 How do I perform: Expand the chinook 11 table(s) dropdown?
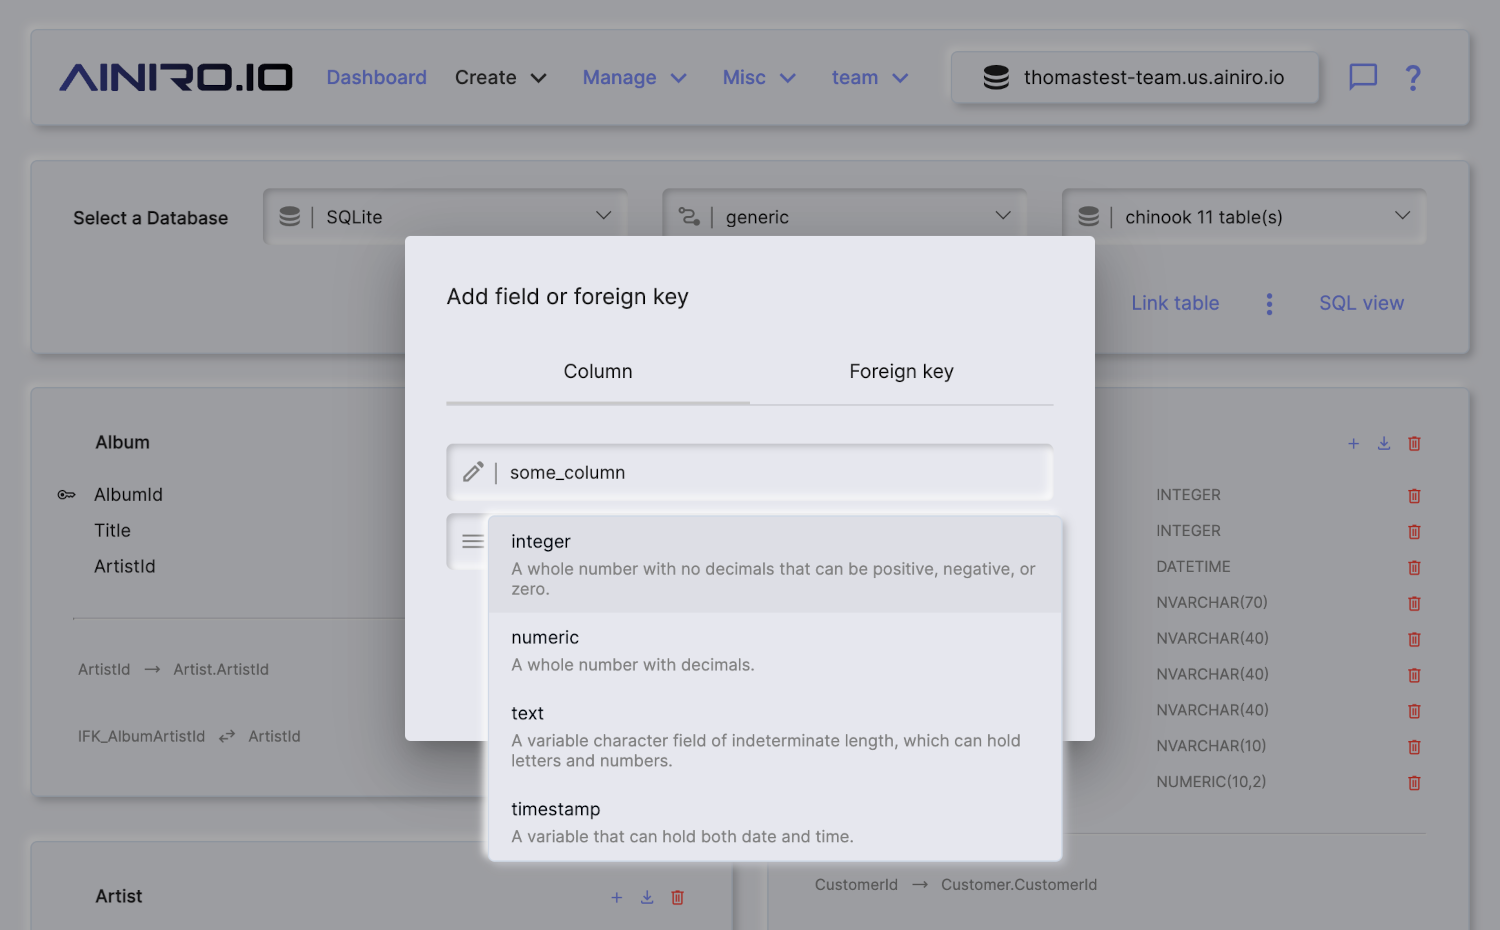(1243, 217)
